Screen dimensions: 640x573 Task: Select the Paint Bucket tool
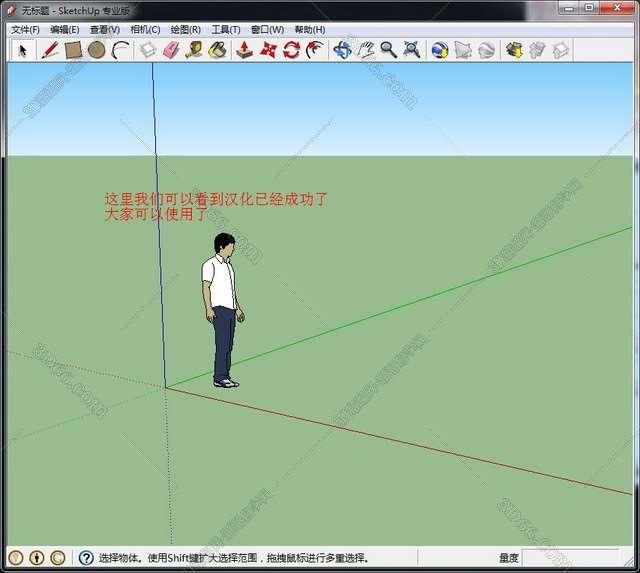pyautogui.click(x=217, y=50)
